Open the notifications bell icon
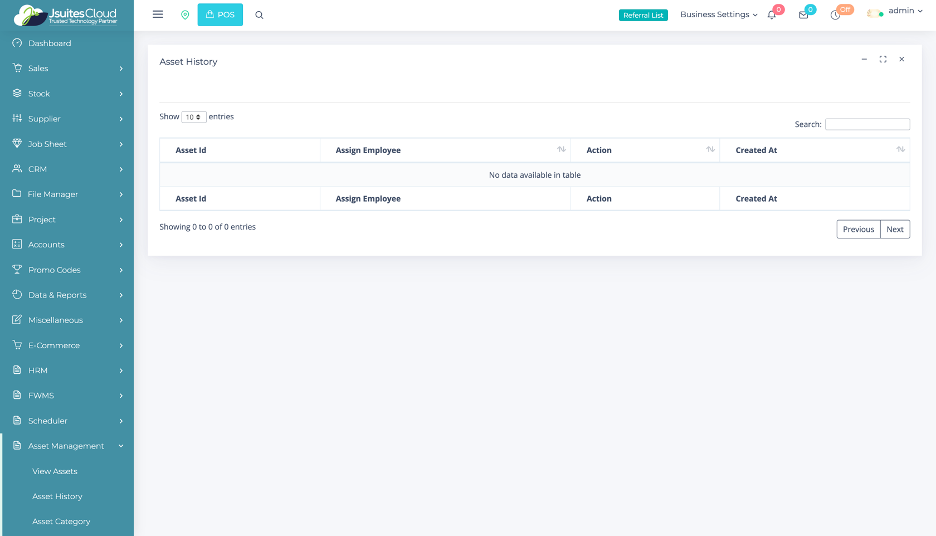This screenshot has height=536, width=936. pos(772,15)
